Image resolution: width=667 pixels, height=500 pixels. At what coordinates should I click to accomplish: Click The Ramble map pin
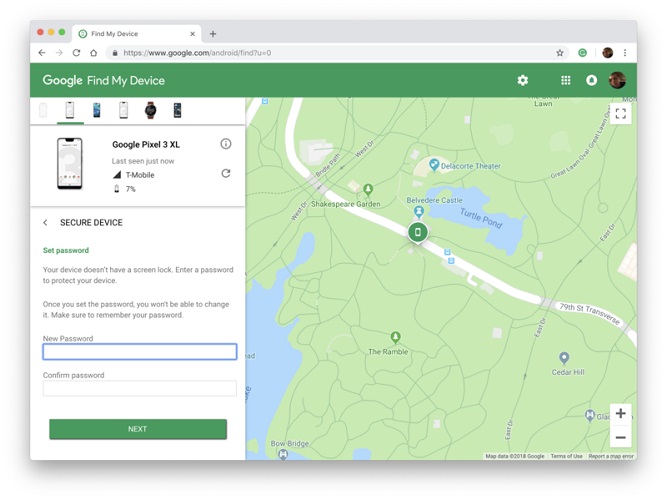click(x=395, y=338)
